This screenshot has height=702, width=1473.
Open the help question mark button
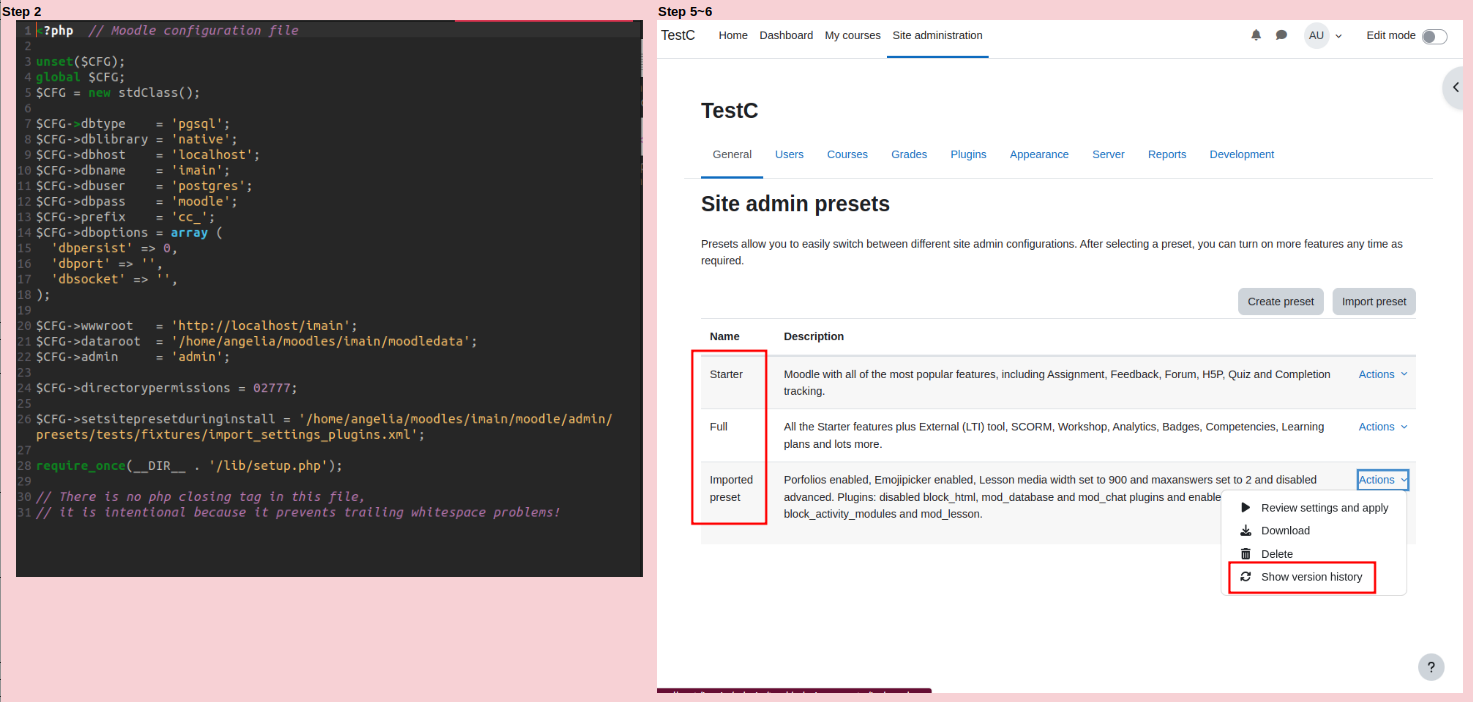click(1431, 667)
